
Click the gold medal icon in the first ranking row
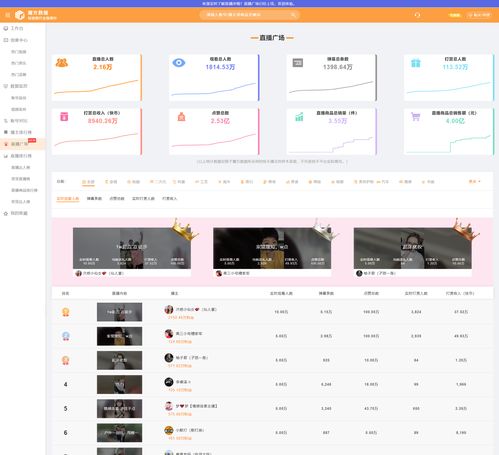[66, 312]
